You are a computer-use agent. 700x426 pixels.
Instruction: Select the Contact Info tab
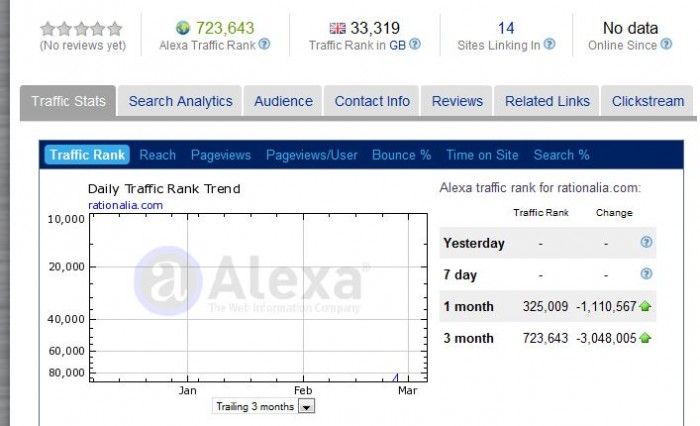click(372, 101)
